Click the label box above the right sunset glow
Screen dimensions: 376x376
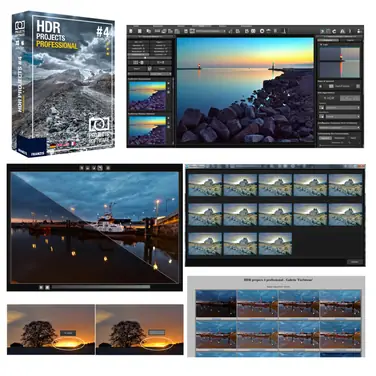(x=157, y=332)
